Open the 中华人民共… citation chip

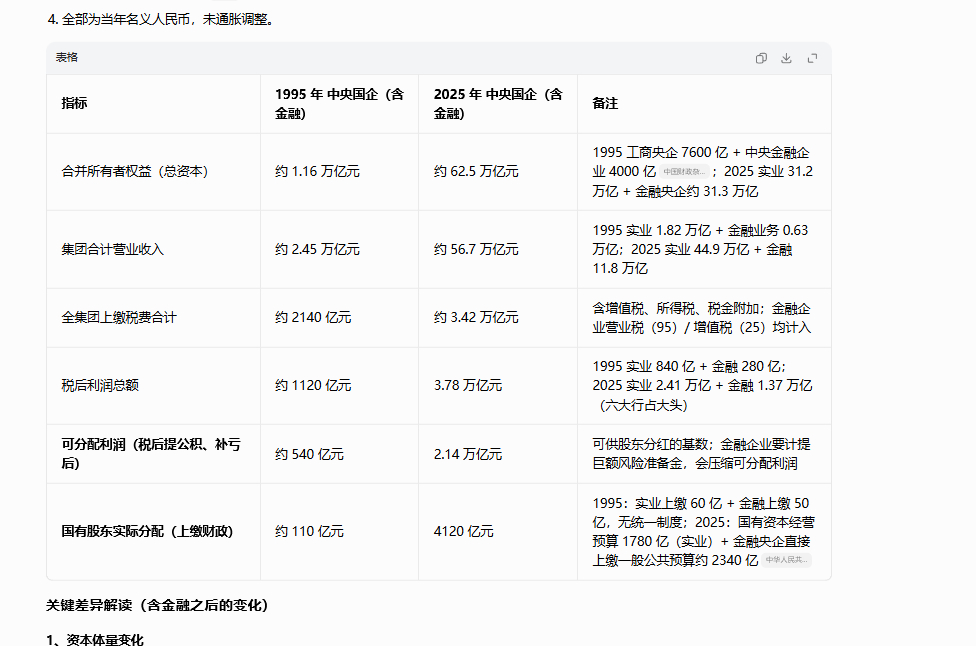coord(786,560)
